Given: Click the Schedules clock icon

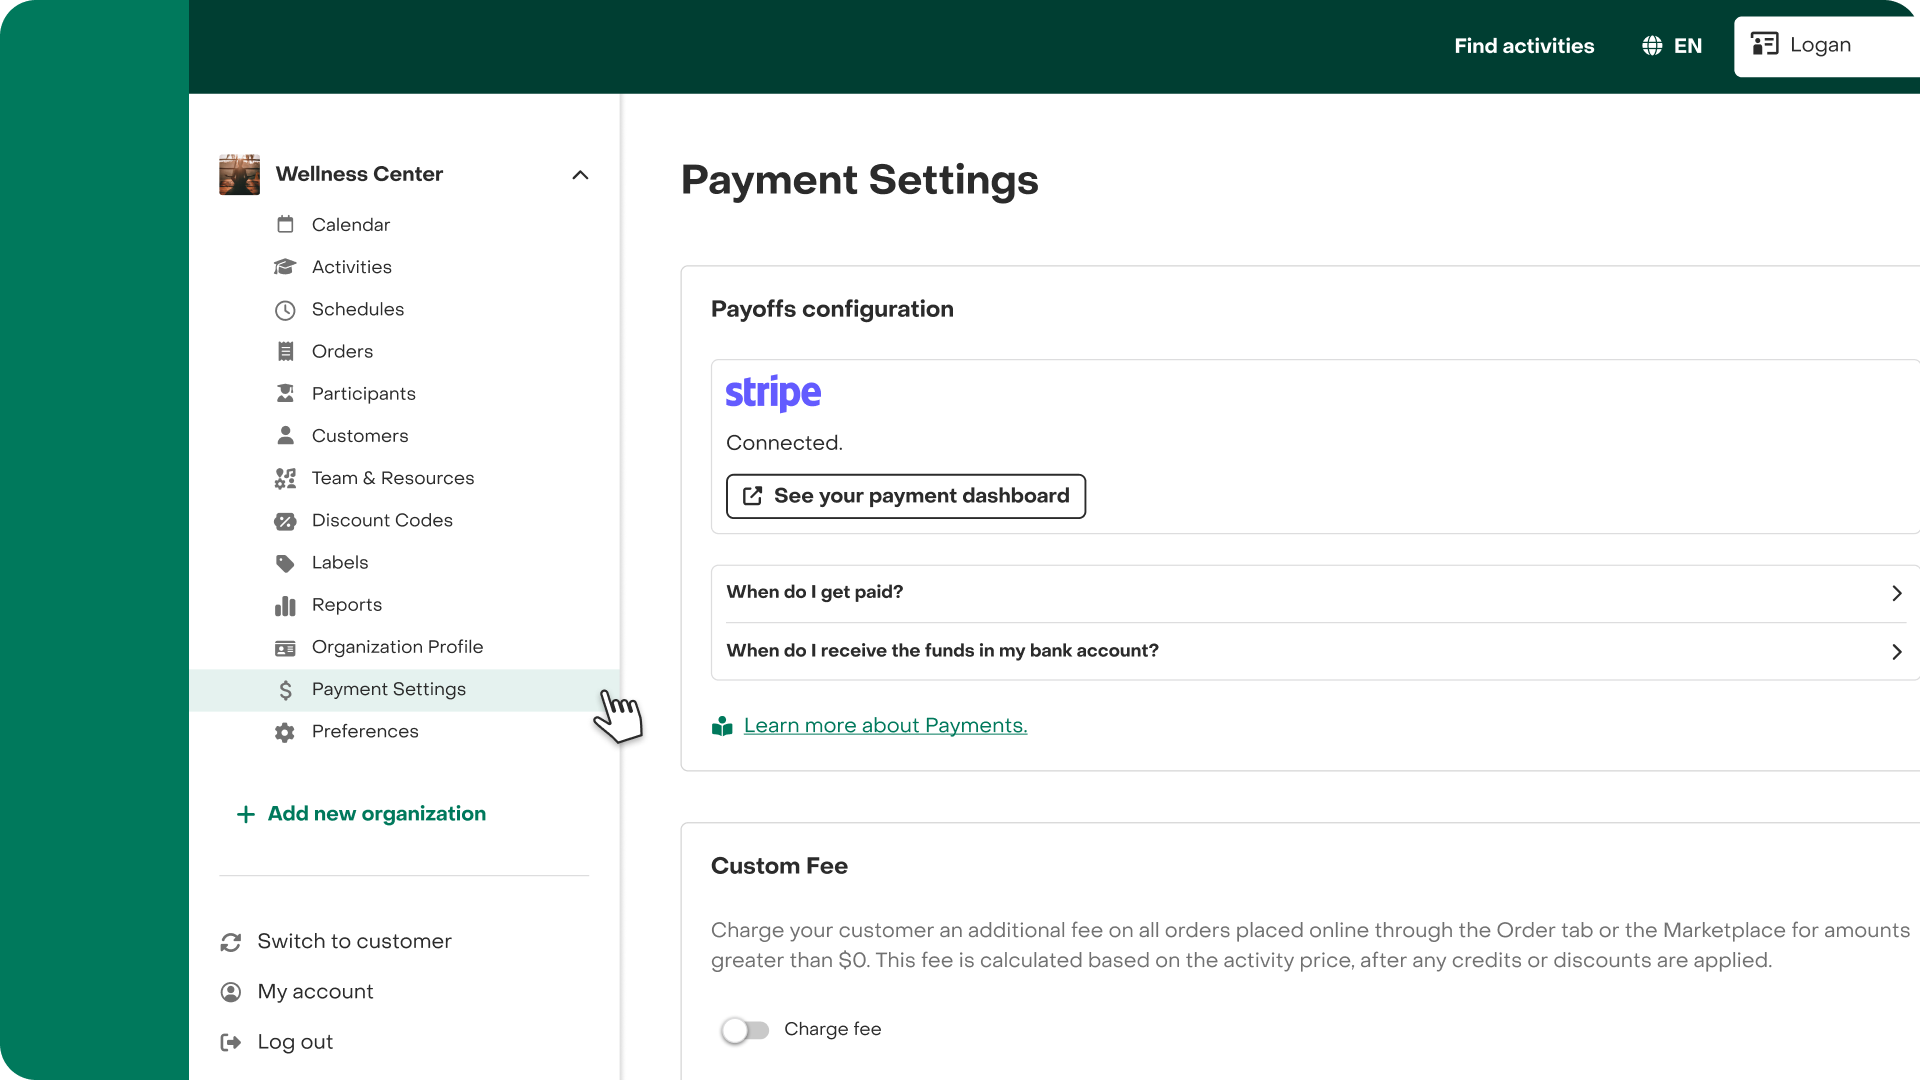Looking at the screenshot, I should coord(285,310).
